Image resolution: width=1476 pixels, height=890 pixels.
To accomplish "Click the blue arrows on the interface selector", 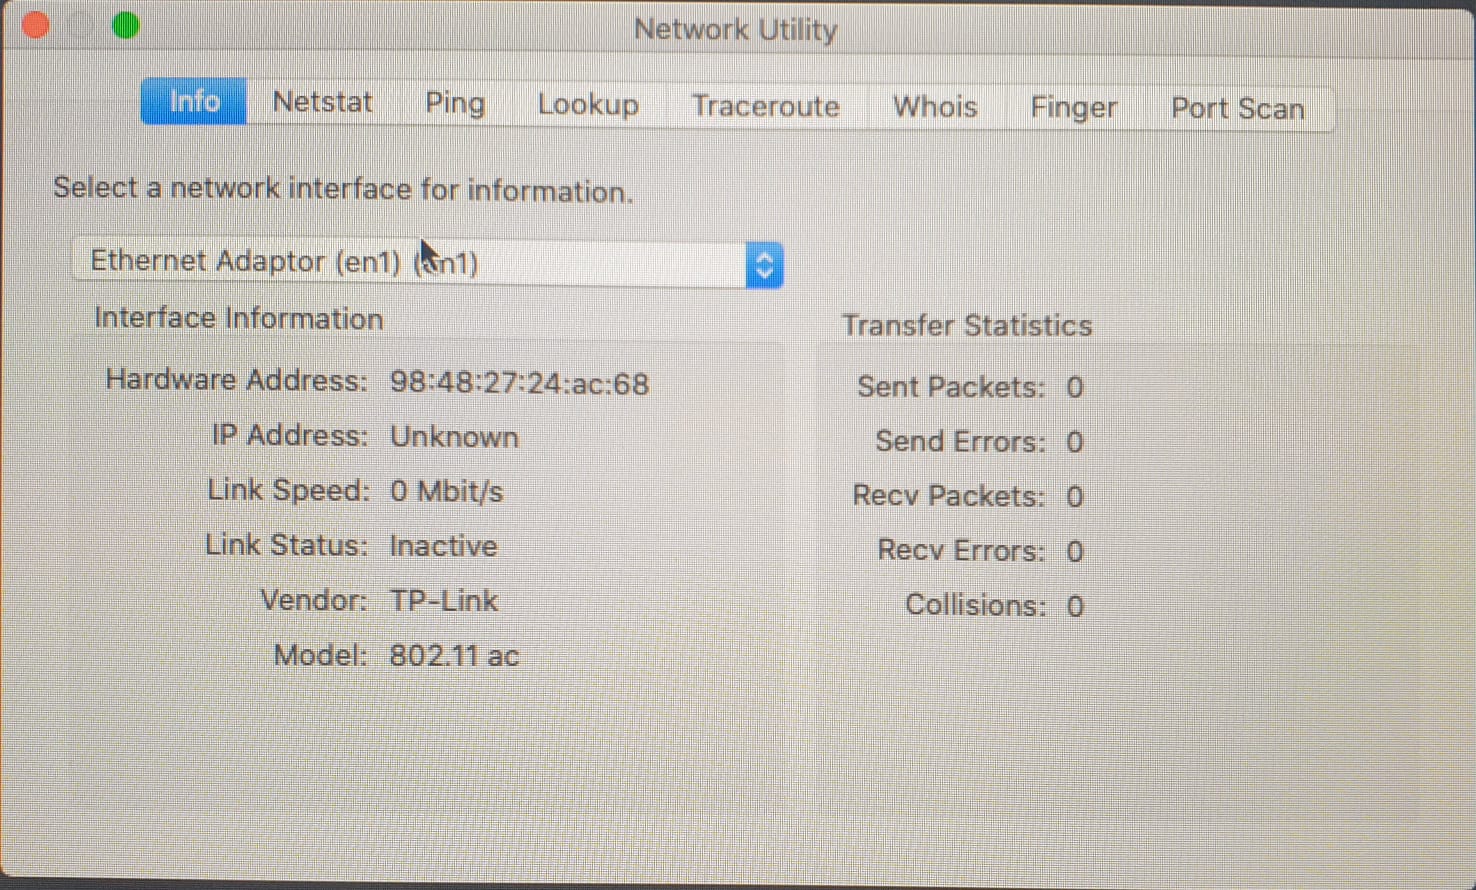I will (764, 266).
